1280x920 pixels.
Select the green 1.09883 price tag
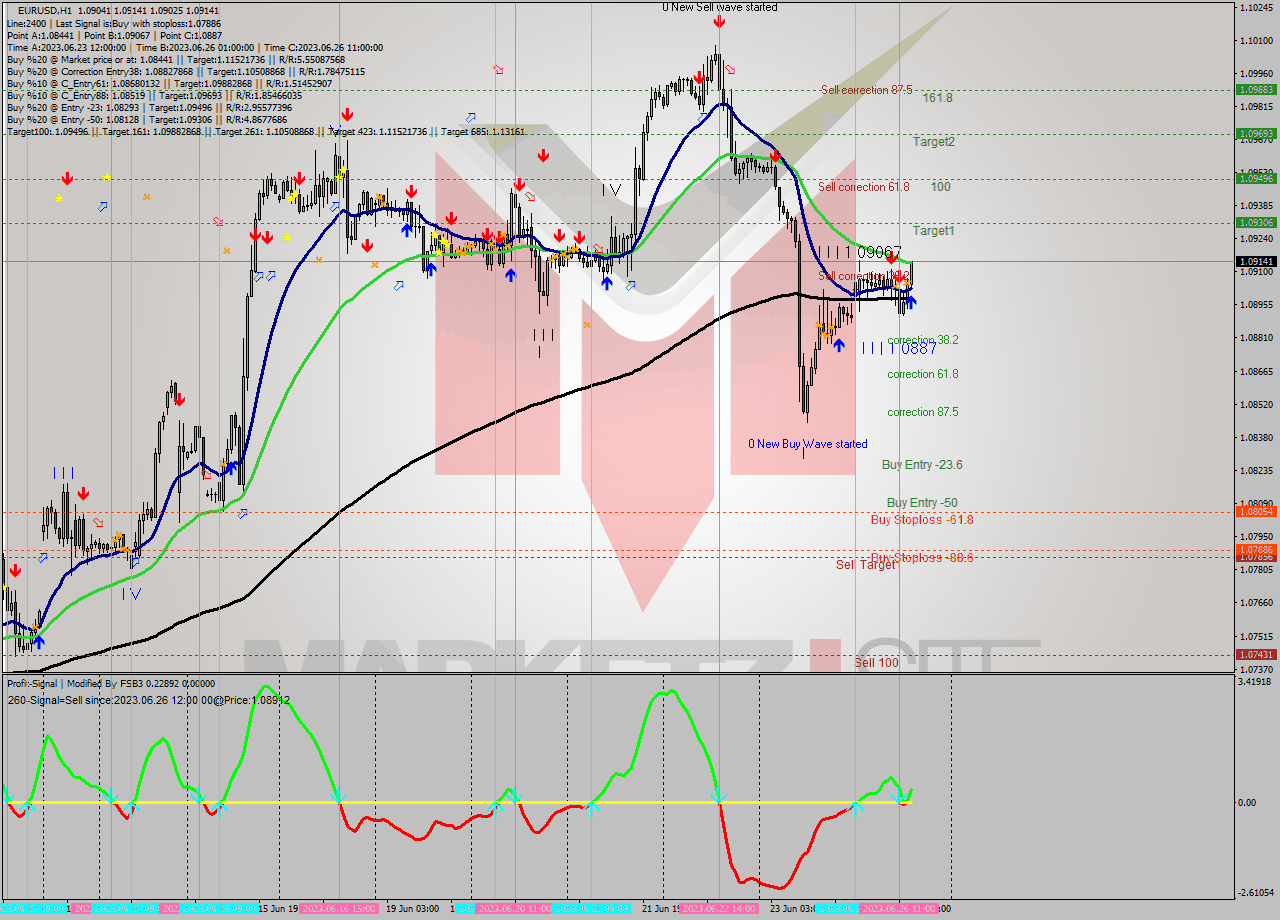pos(1255,90)
